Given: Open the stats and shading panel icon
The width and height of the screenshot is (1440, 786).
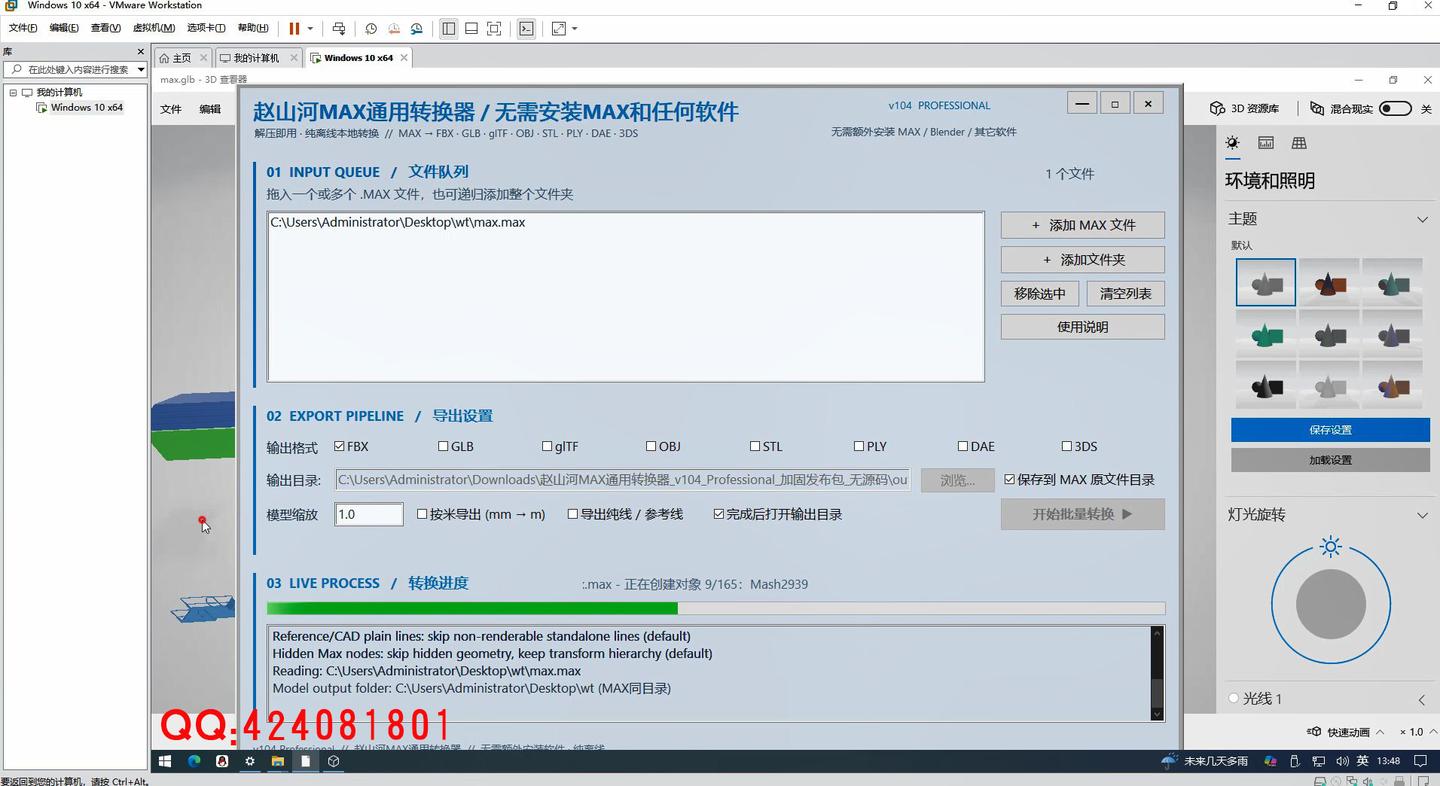Looking at the screenshot, I should [x=1266, y=143].
